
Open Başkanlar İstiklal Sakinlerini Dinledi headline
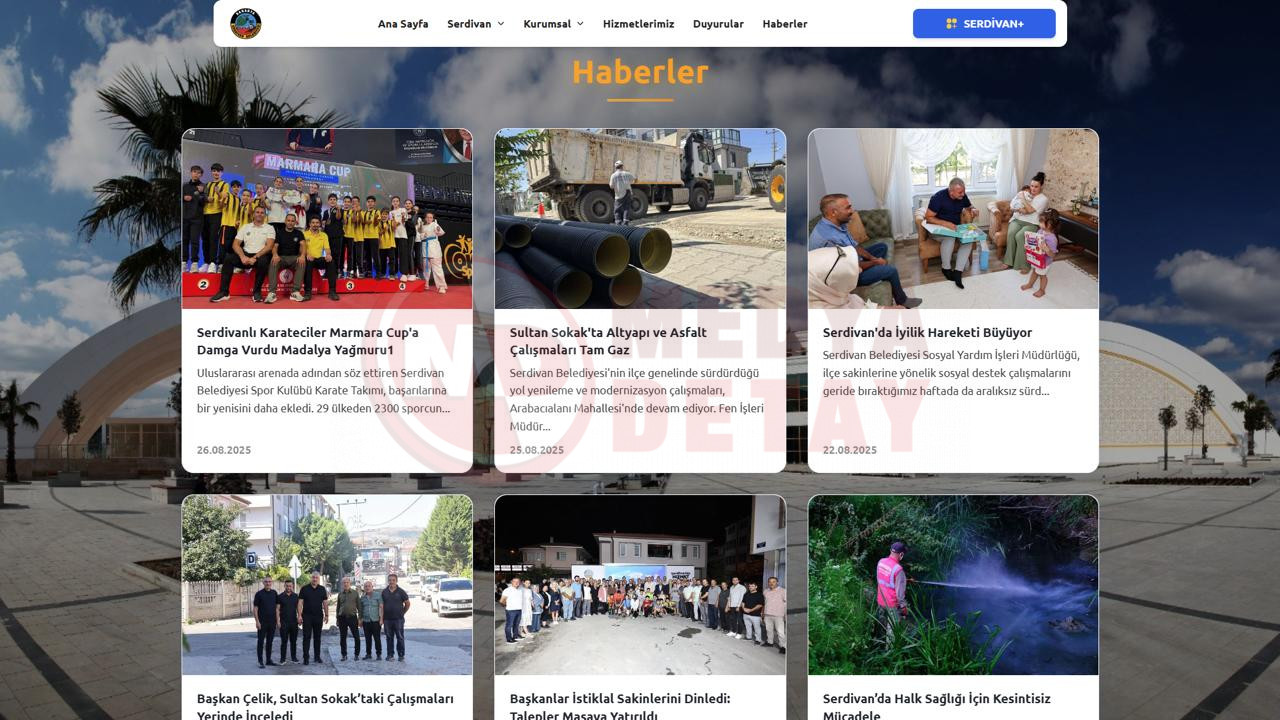[x=620, y=706]
